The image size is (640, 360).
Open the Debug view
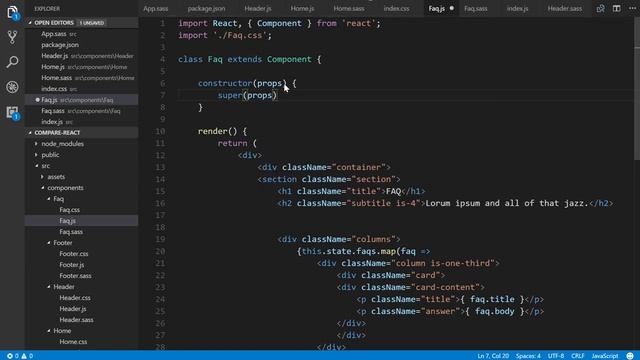12,87
